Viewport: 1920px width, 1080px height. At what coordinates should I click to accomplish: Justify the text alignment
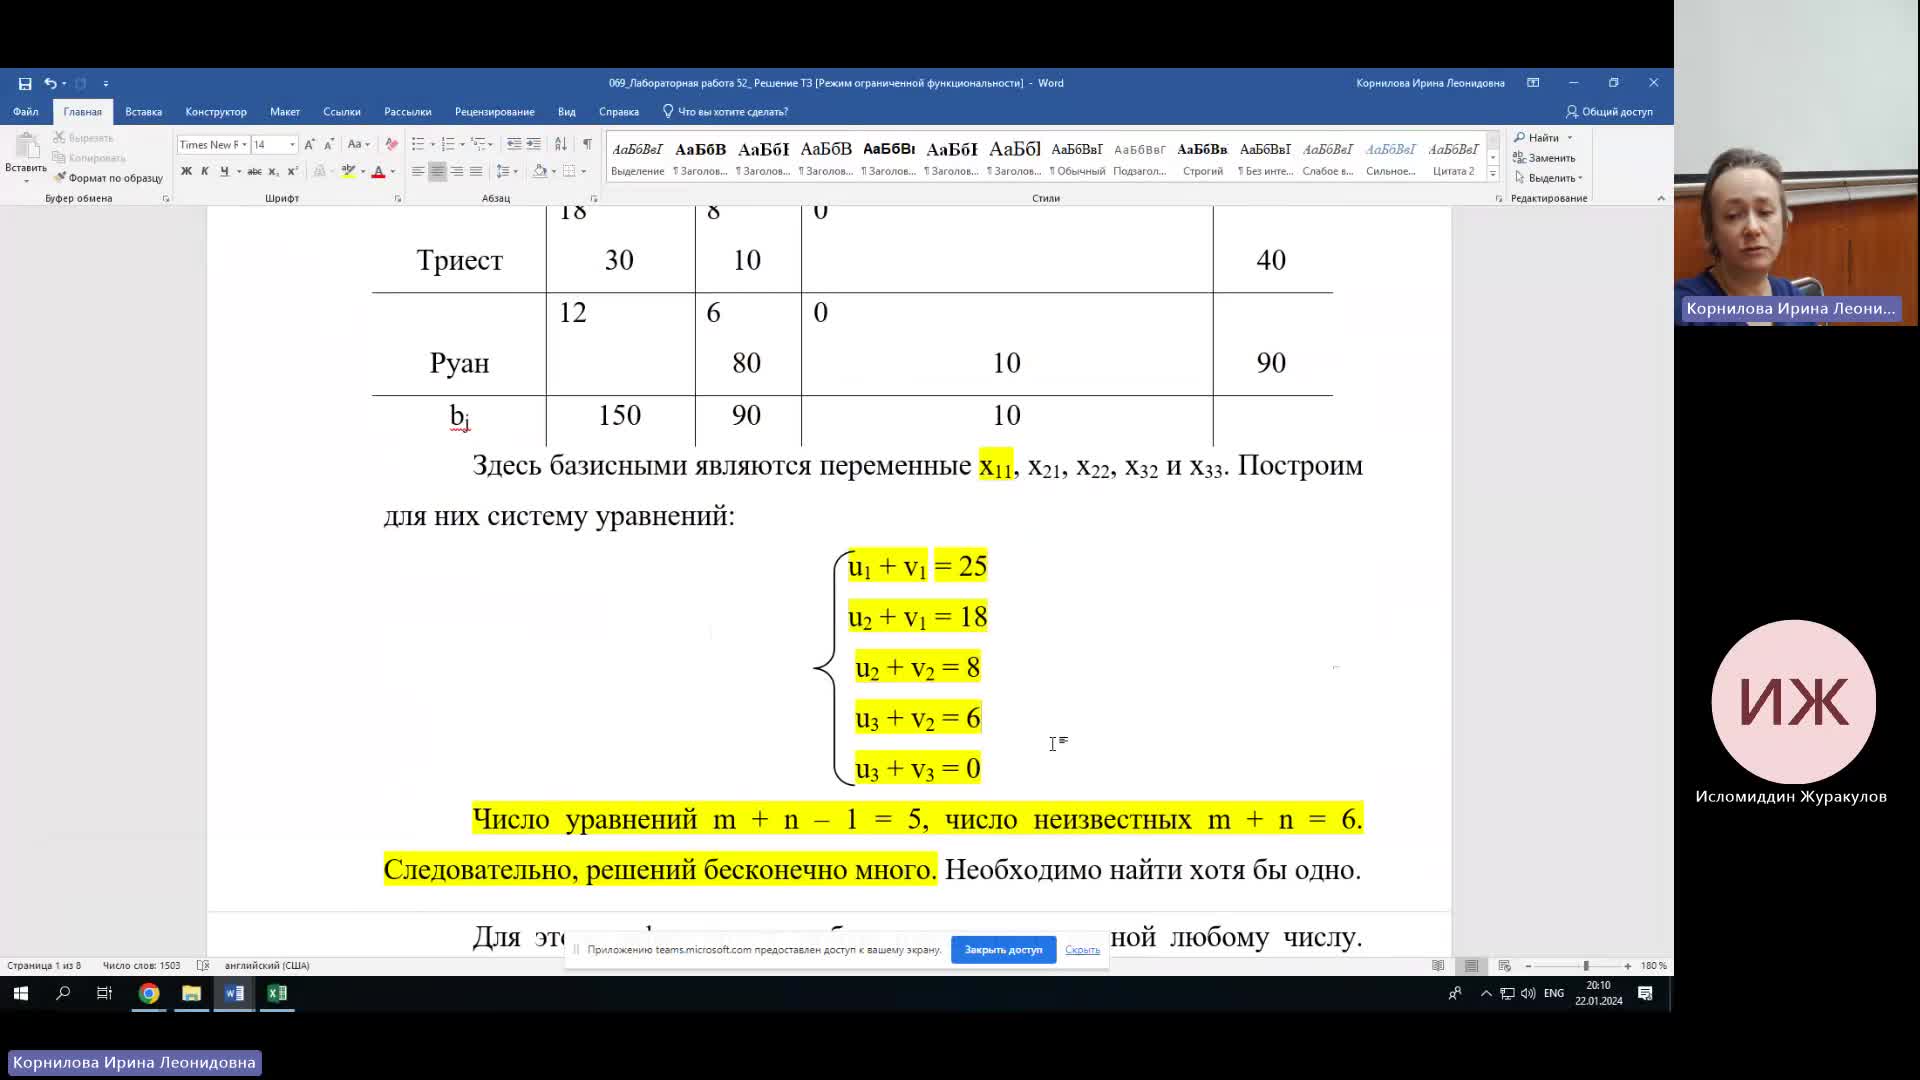(475, 171)
